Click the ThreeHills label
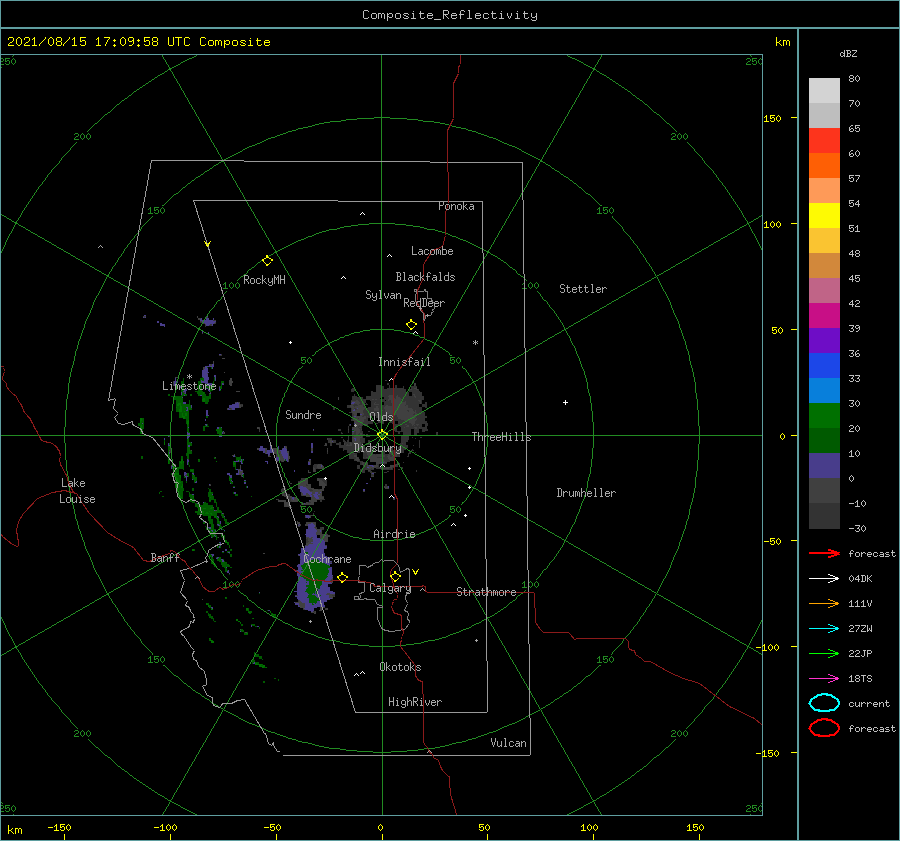Screen dimensions: 900x841 [502, 437]
